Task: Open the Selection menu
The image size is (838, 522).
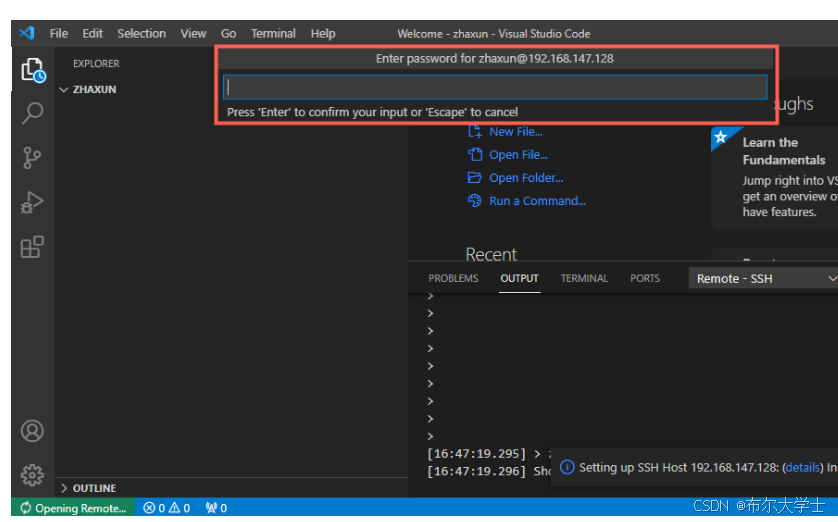Action: coord(142,34)
